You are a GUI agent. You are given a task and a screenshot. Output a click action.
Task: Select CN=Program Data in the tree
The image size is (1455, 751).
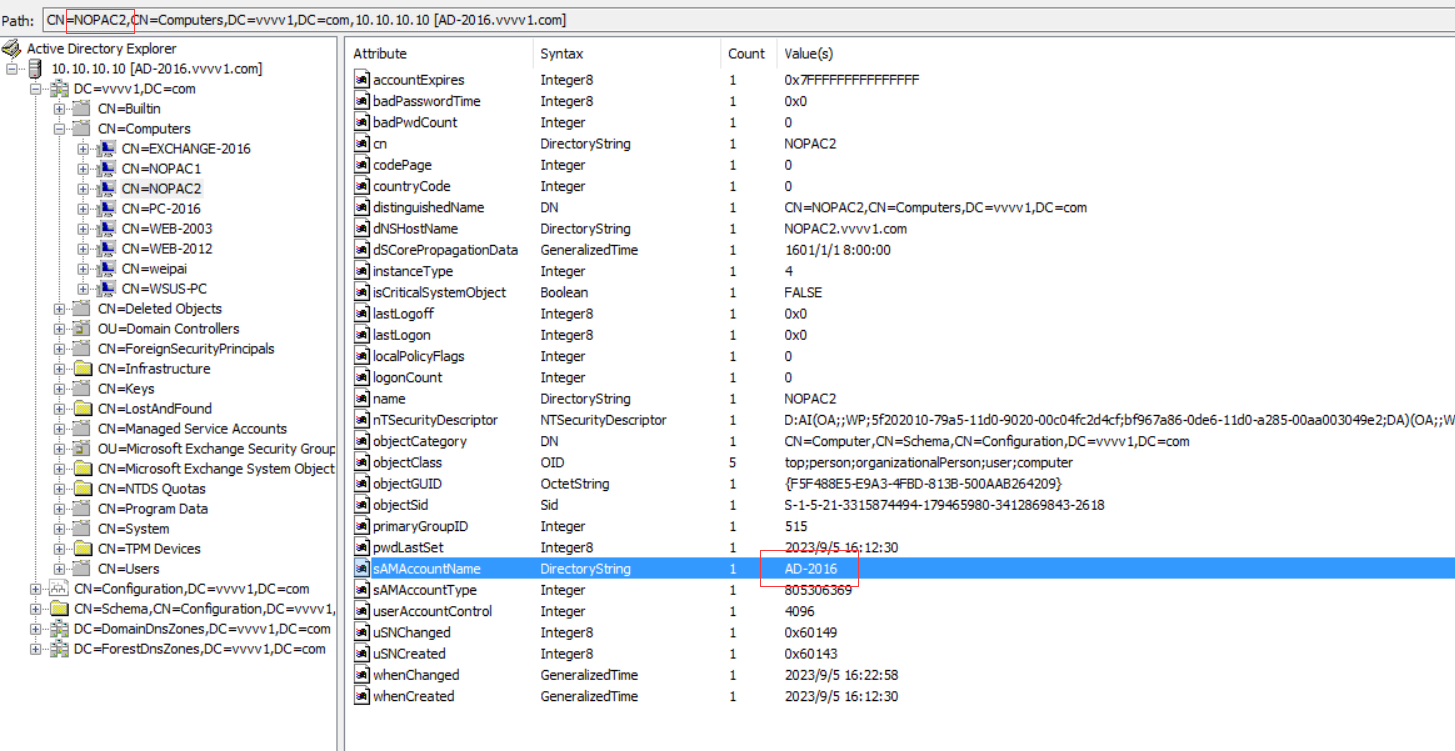click(152, 509)
